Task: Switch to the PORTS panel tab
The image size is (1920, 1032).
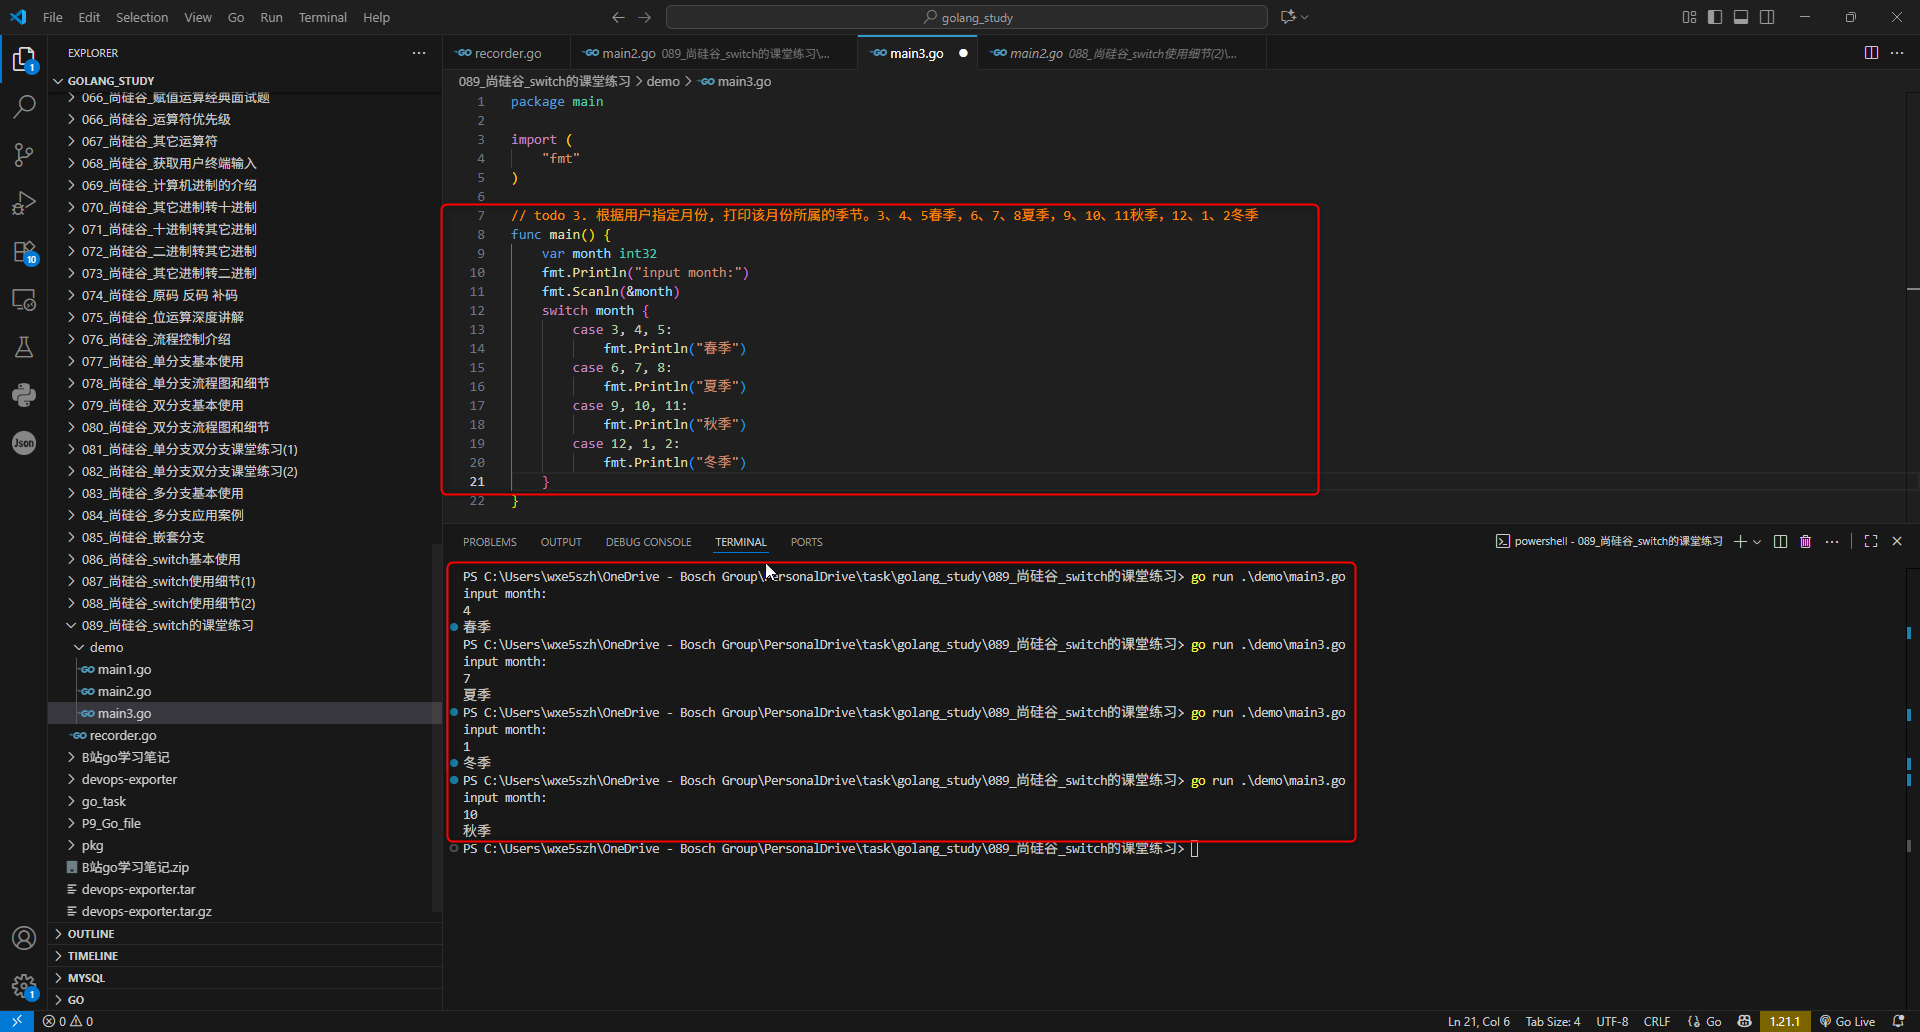Action: [806, 542]
